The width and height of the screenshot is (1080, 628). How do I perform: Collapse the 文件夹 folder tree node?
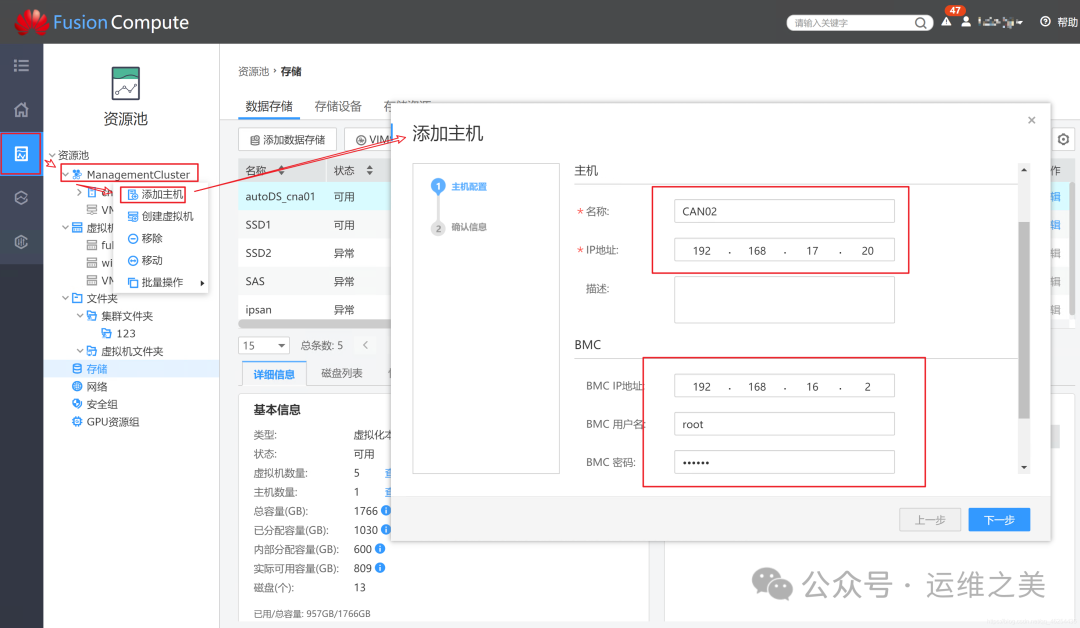65,298
